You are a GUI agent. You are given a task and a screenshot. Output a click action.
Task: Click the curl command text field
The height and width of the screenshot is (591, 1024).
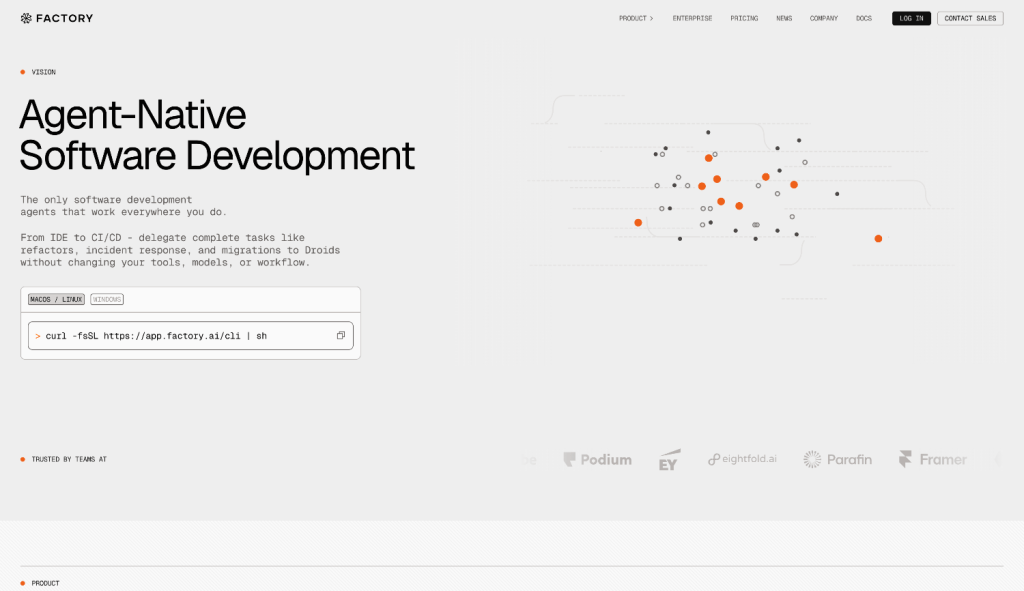coord(191,336)
